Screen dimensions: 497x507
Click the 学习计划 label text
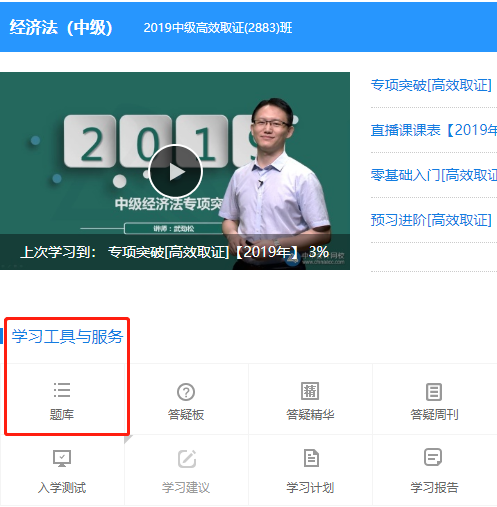click(310, 488)
